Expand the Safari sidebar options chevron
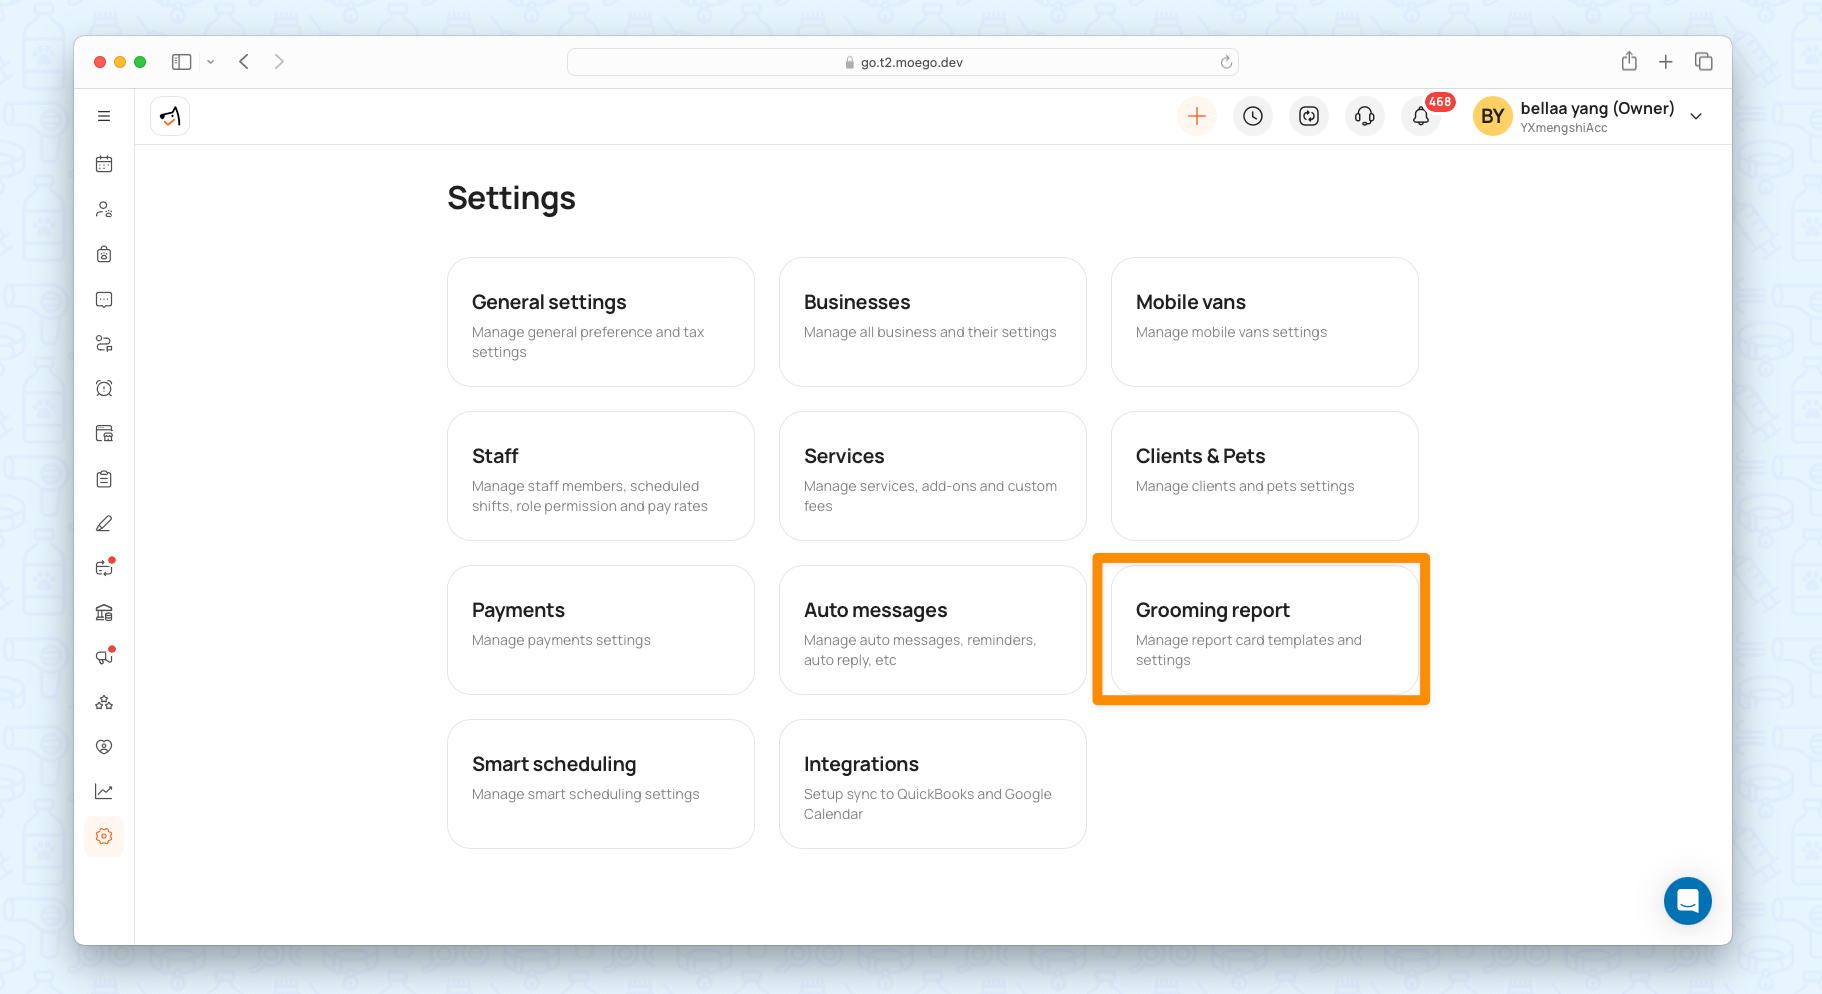 pos(211,62)
